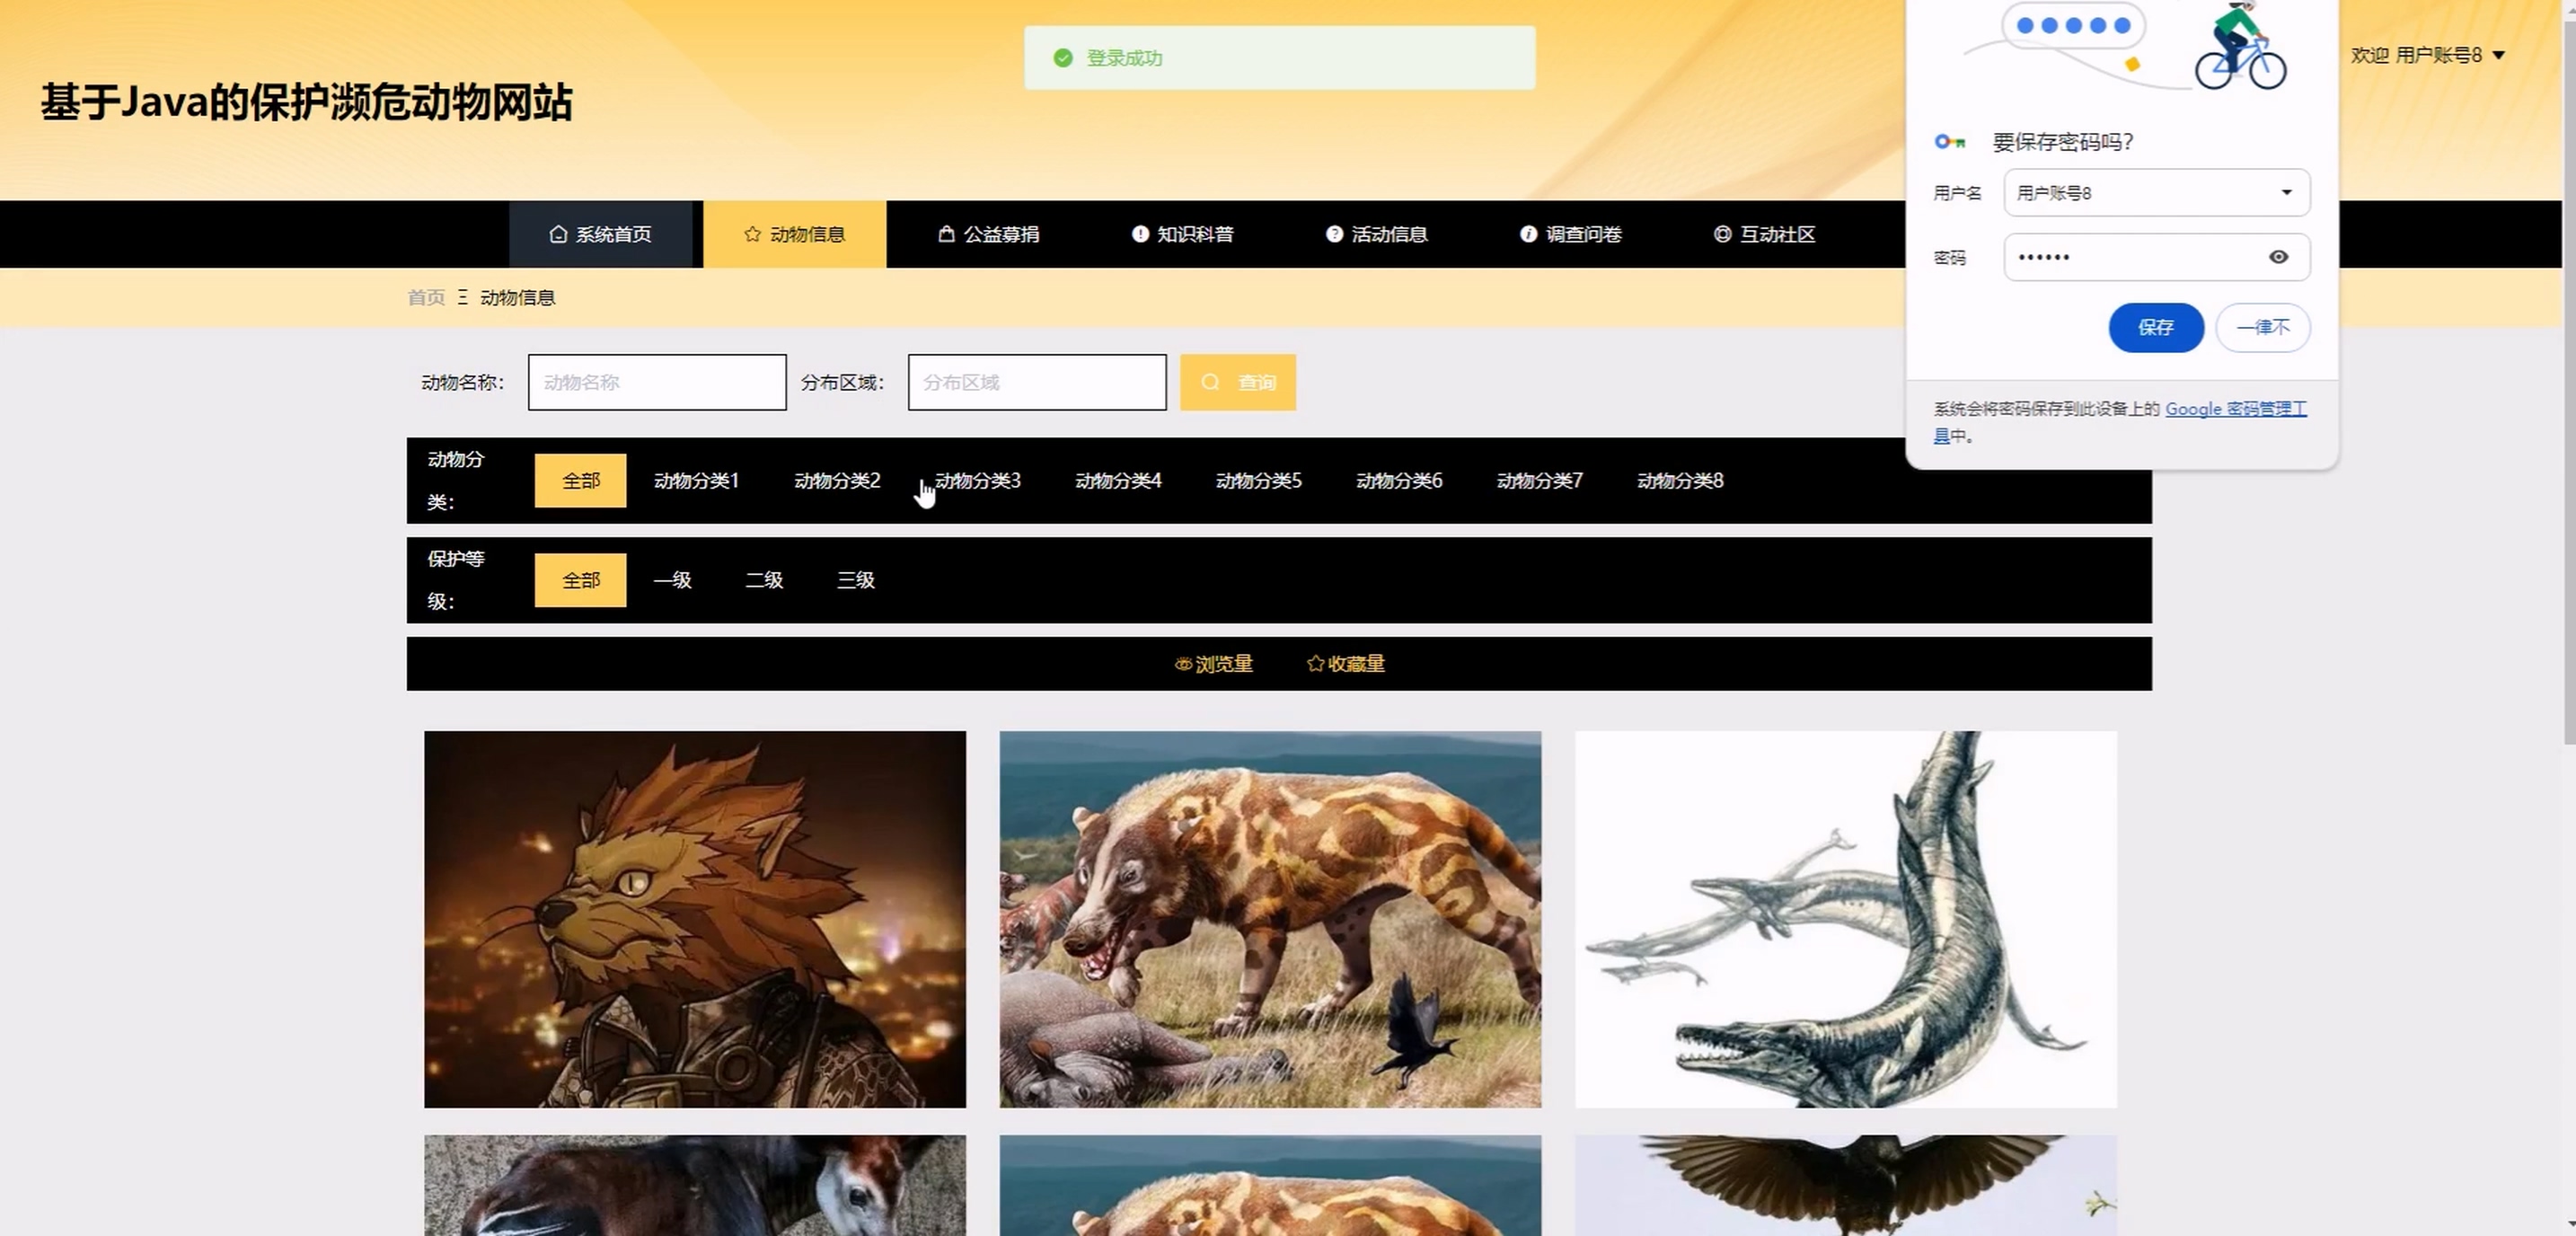Screen dimensions: 2576x1236
Task: Click the info icon beside 调查问卷
Action: 1528,234
